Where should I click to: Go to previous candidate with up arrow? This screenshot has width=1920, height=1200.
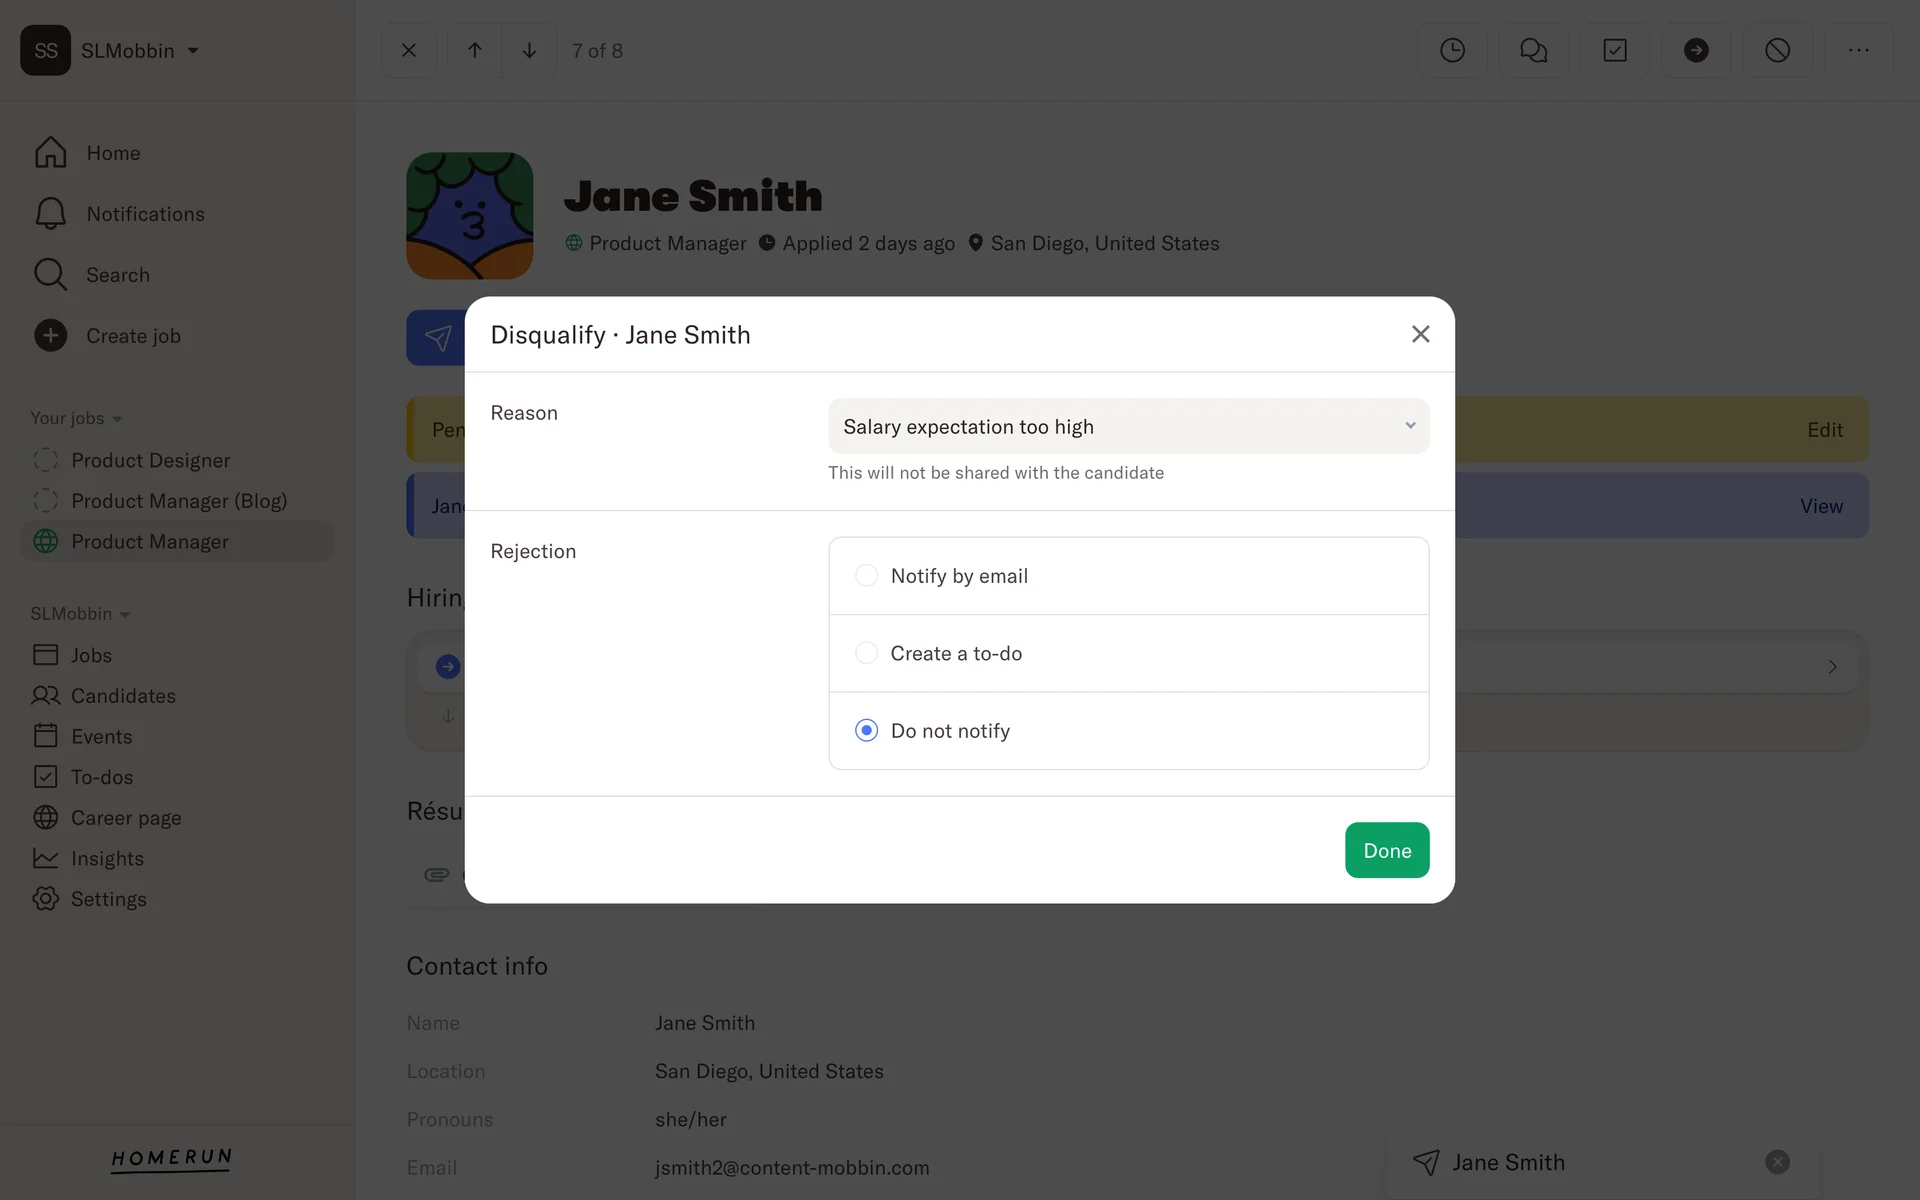pos(475,50)
